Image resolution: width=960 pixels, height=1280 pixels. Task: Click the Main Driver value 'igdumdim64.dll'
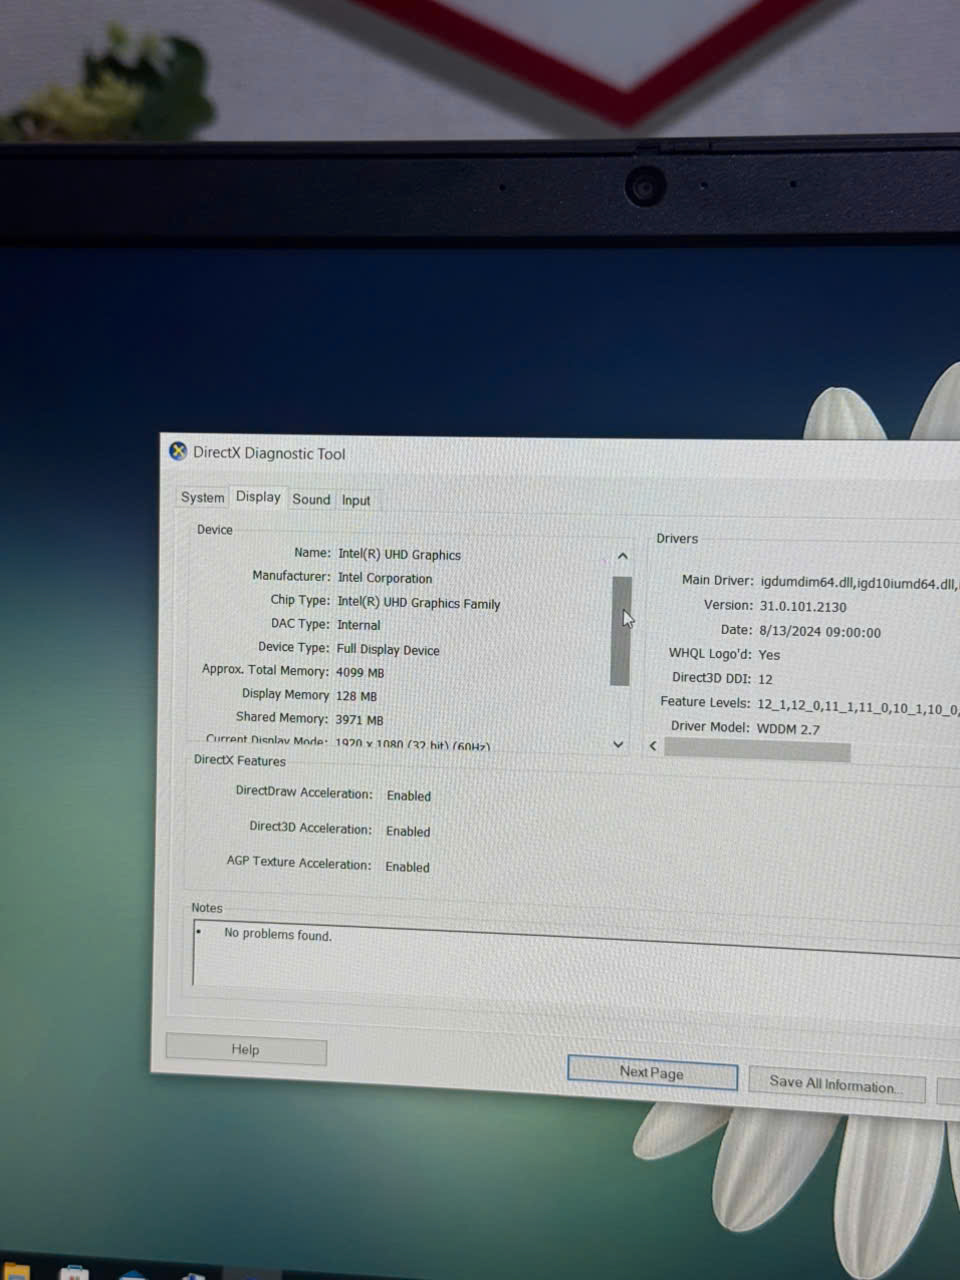point(807,582)
